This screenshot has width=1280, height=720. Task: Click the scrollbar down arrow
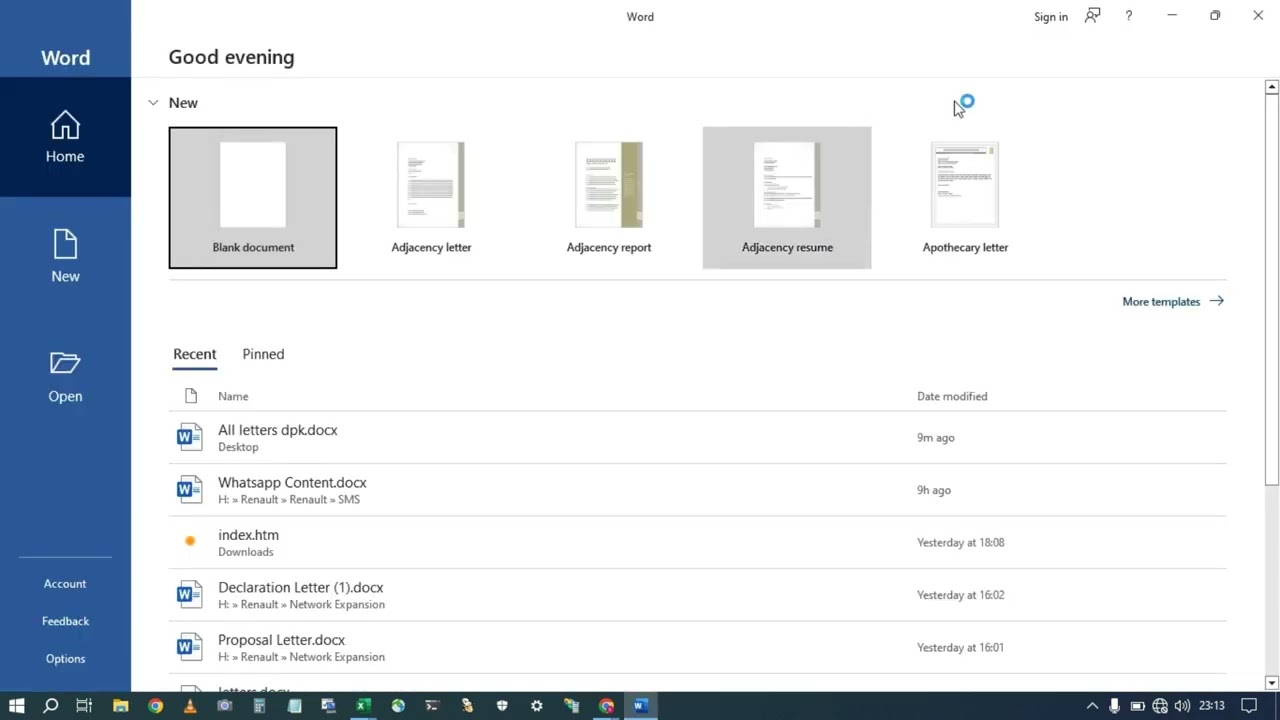(x=1272, y=683)
